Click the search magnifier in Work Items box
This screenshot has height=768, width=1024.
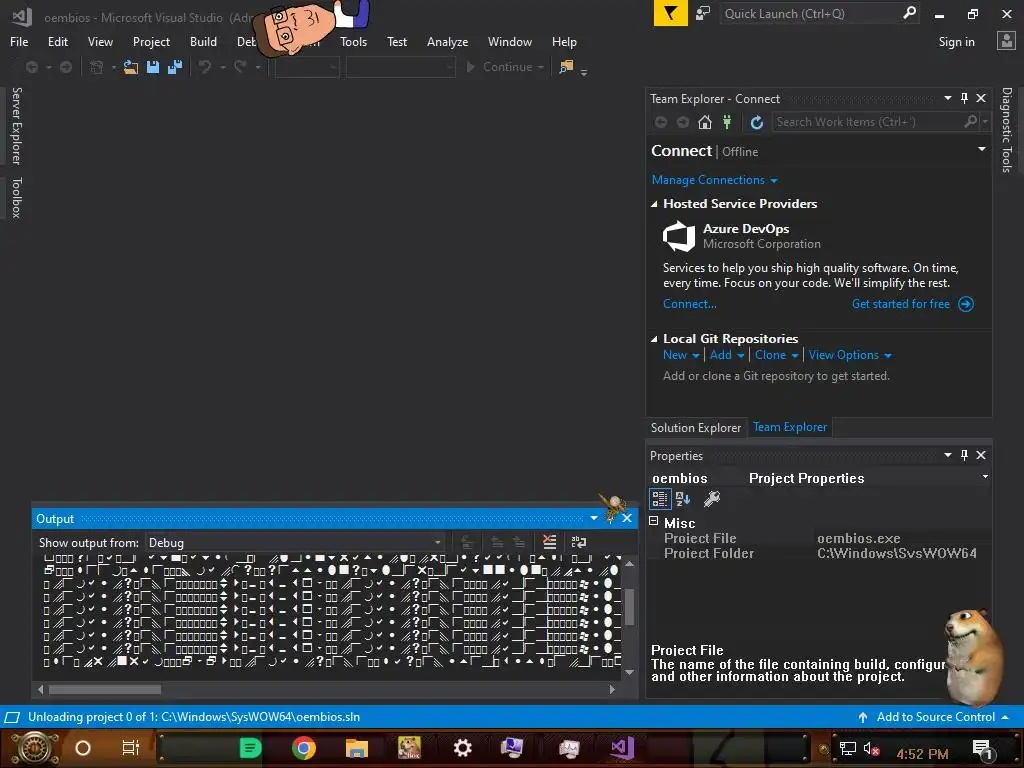970,121
